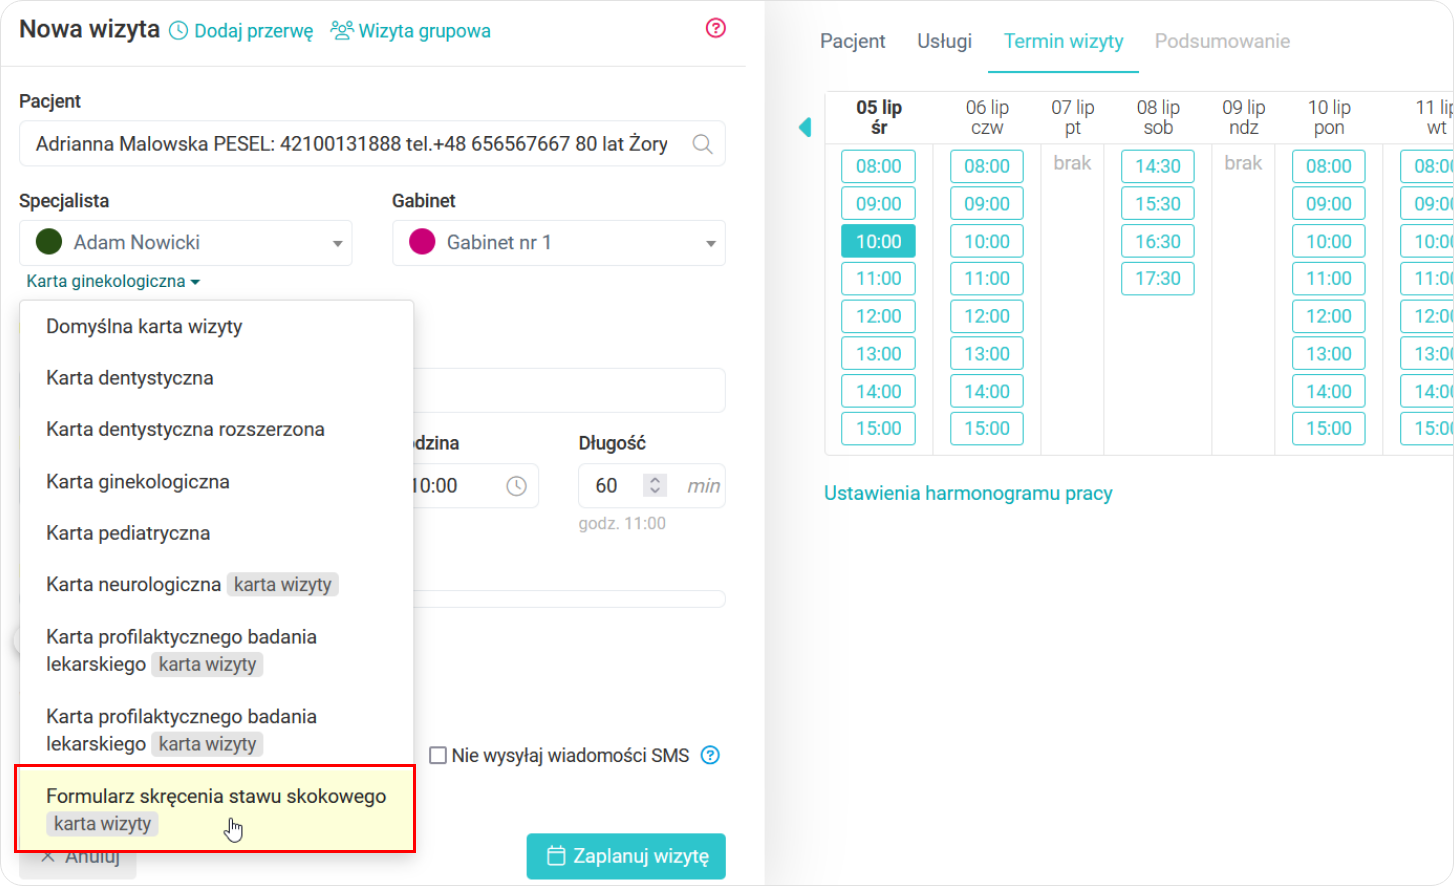The image size is (1454, 886).
Task: Click the green color dot beside Adam Nowicki
Action: coord(49,242)
